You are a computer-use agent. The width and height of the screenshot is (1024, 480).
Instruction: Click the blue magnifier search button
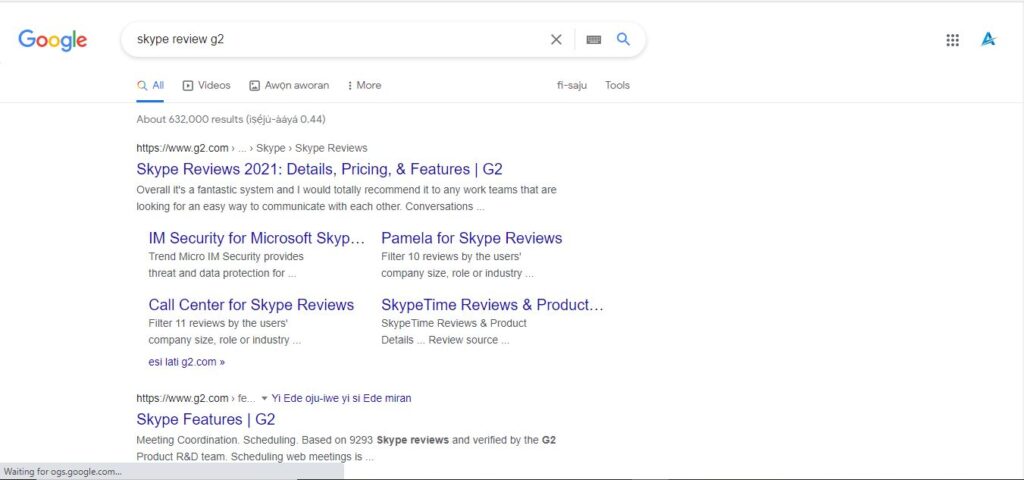coord(623,39)
